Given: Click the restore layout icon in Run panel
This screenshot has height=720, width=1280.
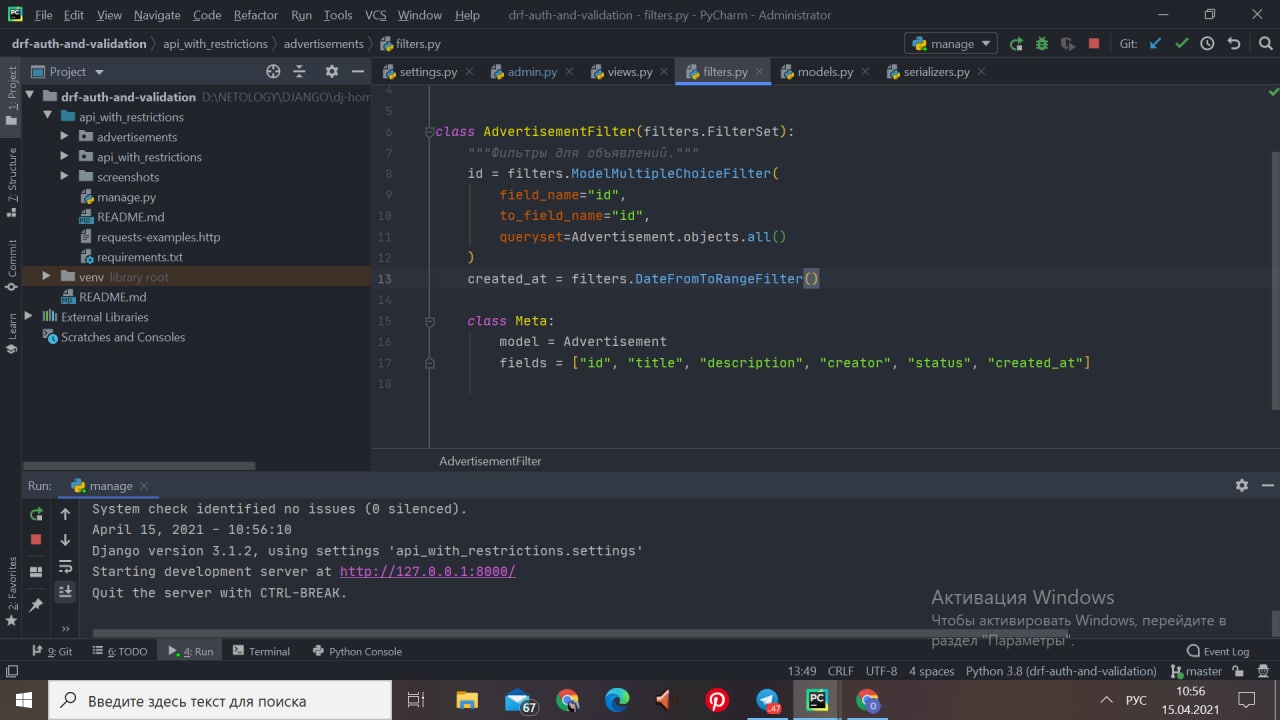Looking at the screenshot, I should (36, 572).
